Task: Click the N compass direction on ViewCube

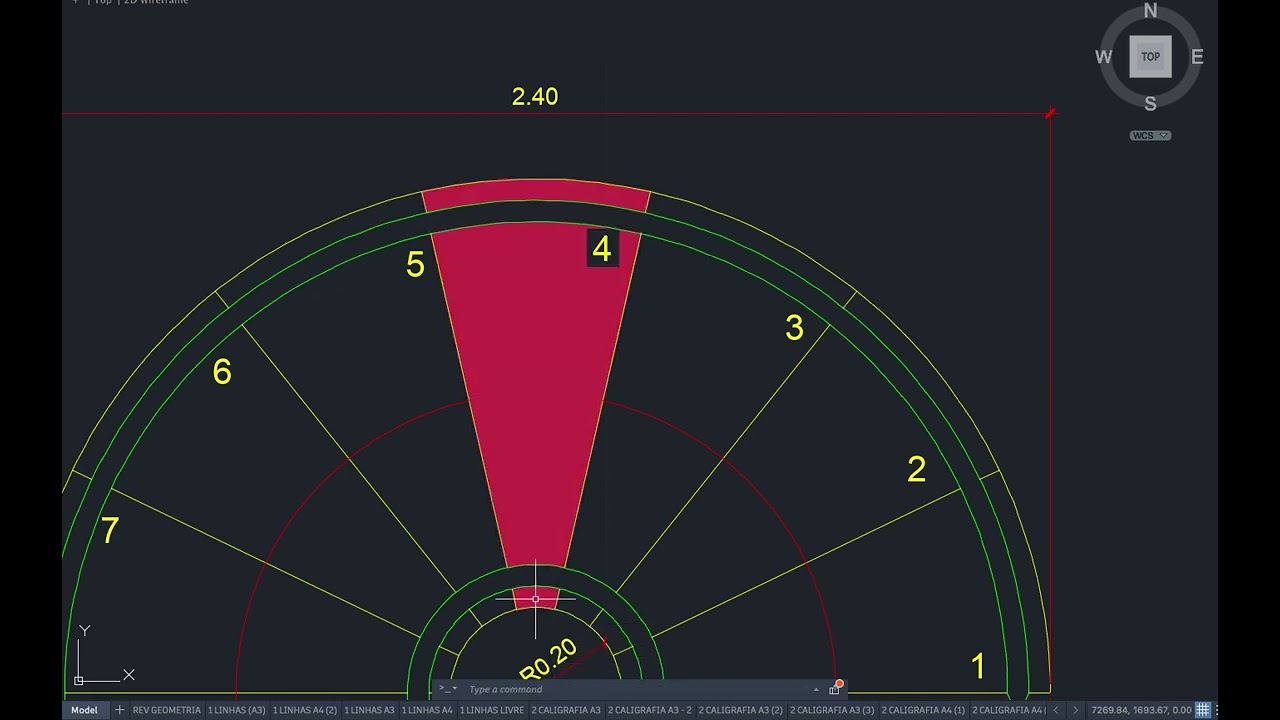Action: (x=1150, y=11)
